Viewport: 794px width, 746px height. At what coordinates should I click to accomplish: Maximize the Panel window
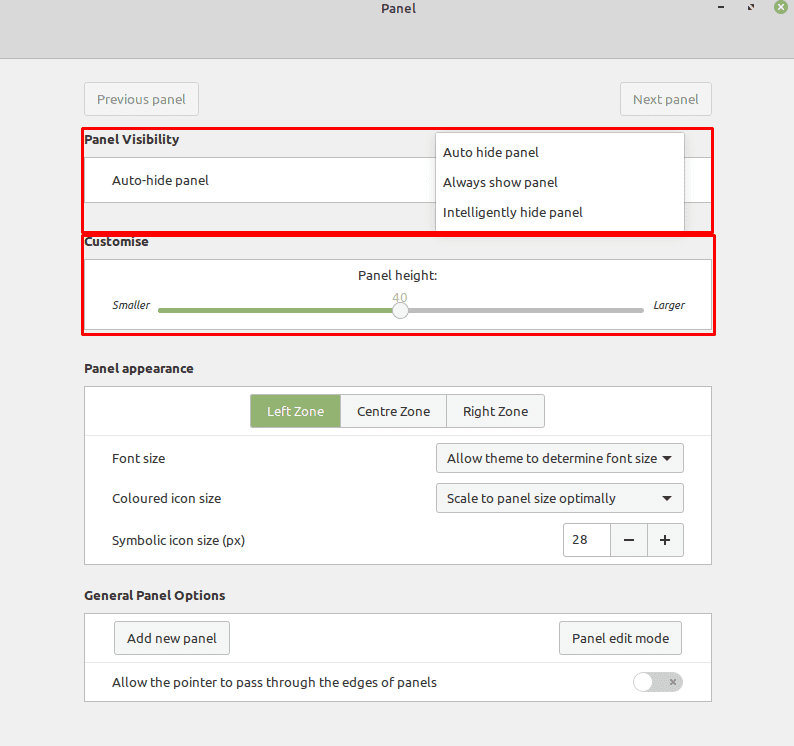tap(751, 7)
